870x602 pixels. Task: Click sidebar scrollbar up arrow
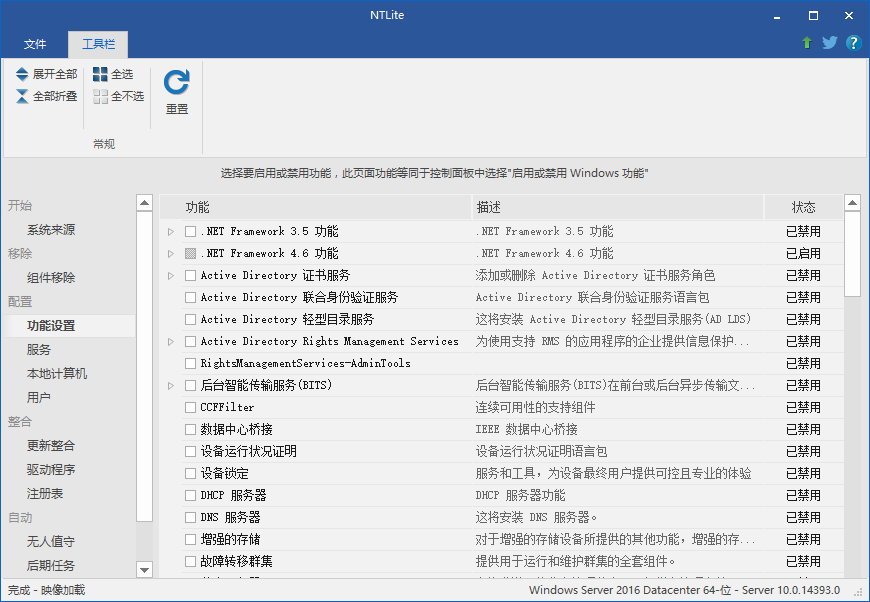(x=144, y=203)
